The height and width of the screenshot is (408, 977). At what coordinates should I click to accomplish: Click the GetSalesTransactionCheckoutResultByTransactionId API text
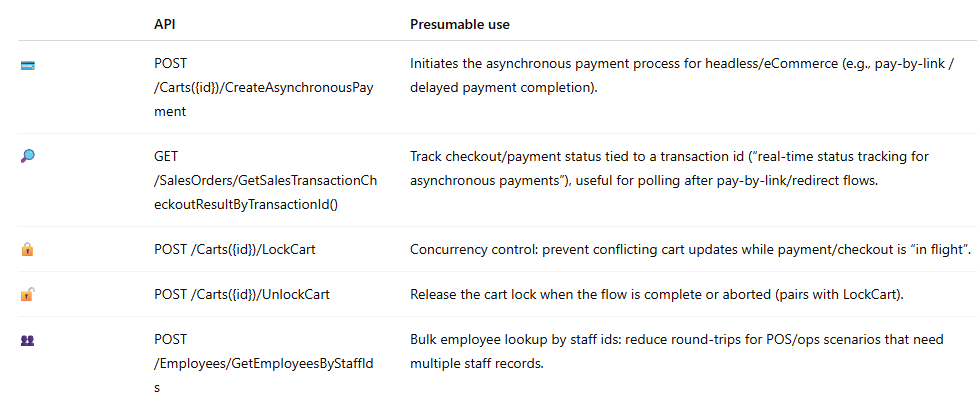(x=265, y=180)
